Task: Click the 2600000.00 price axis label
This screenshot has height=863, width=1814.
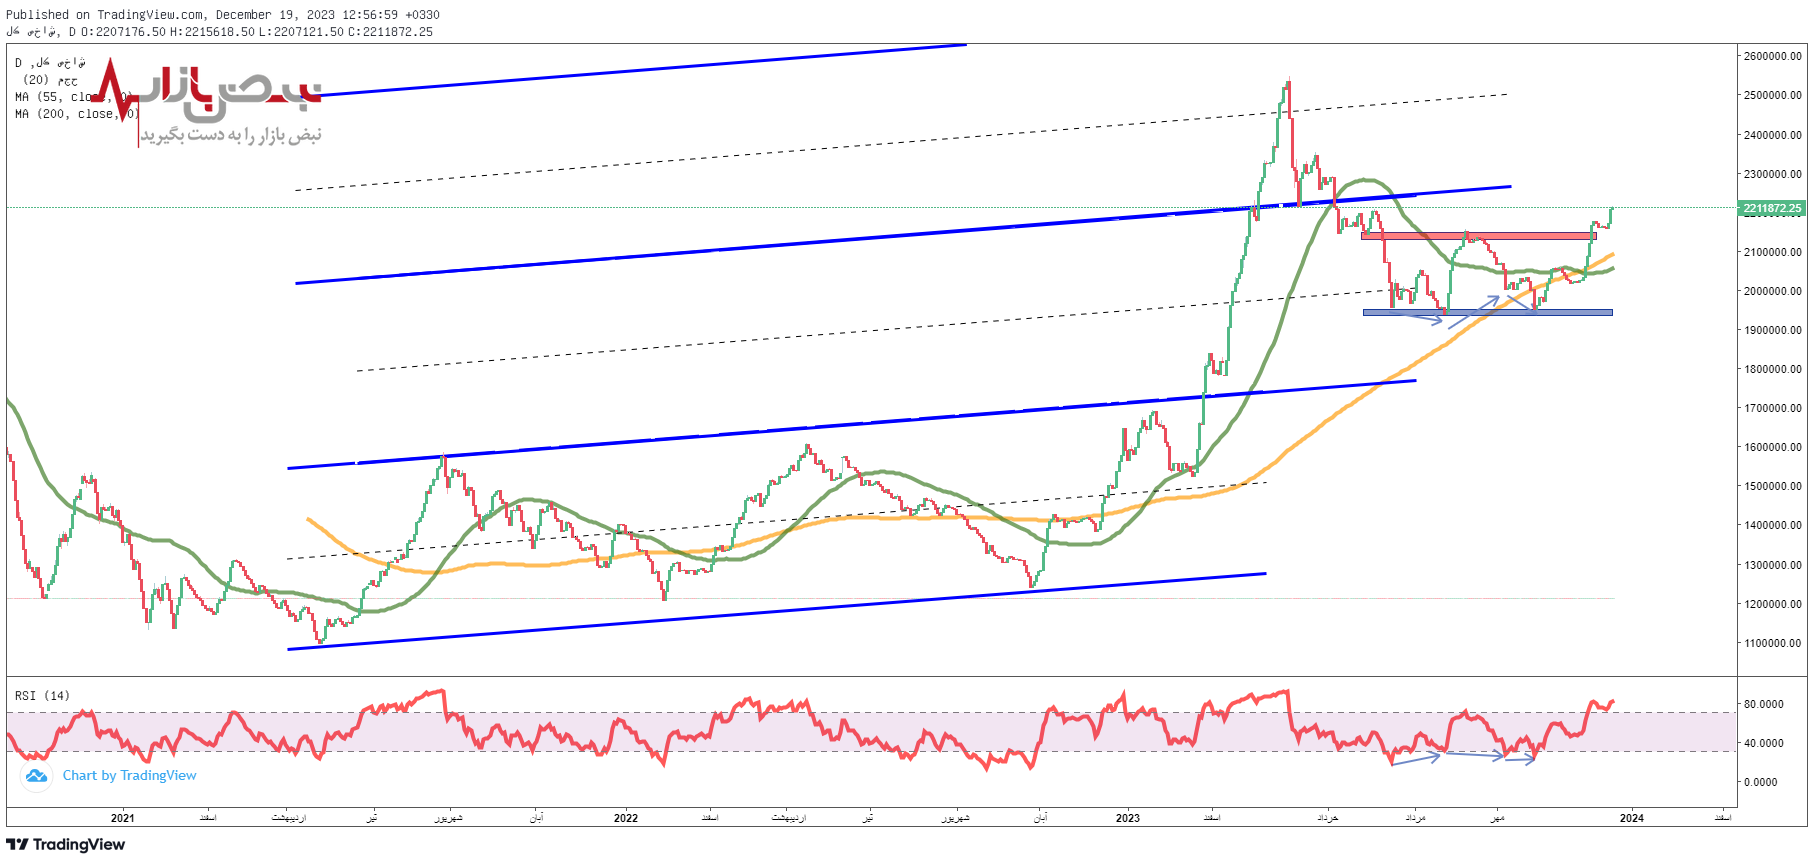Action: pyautogui.click(x=1772, y=56)
